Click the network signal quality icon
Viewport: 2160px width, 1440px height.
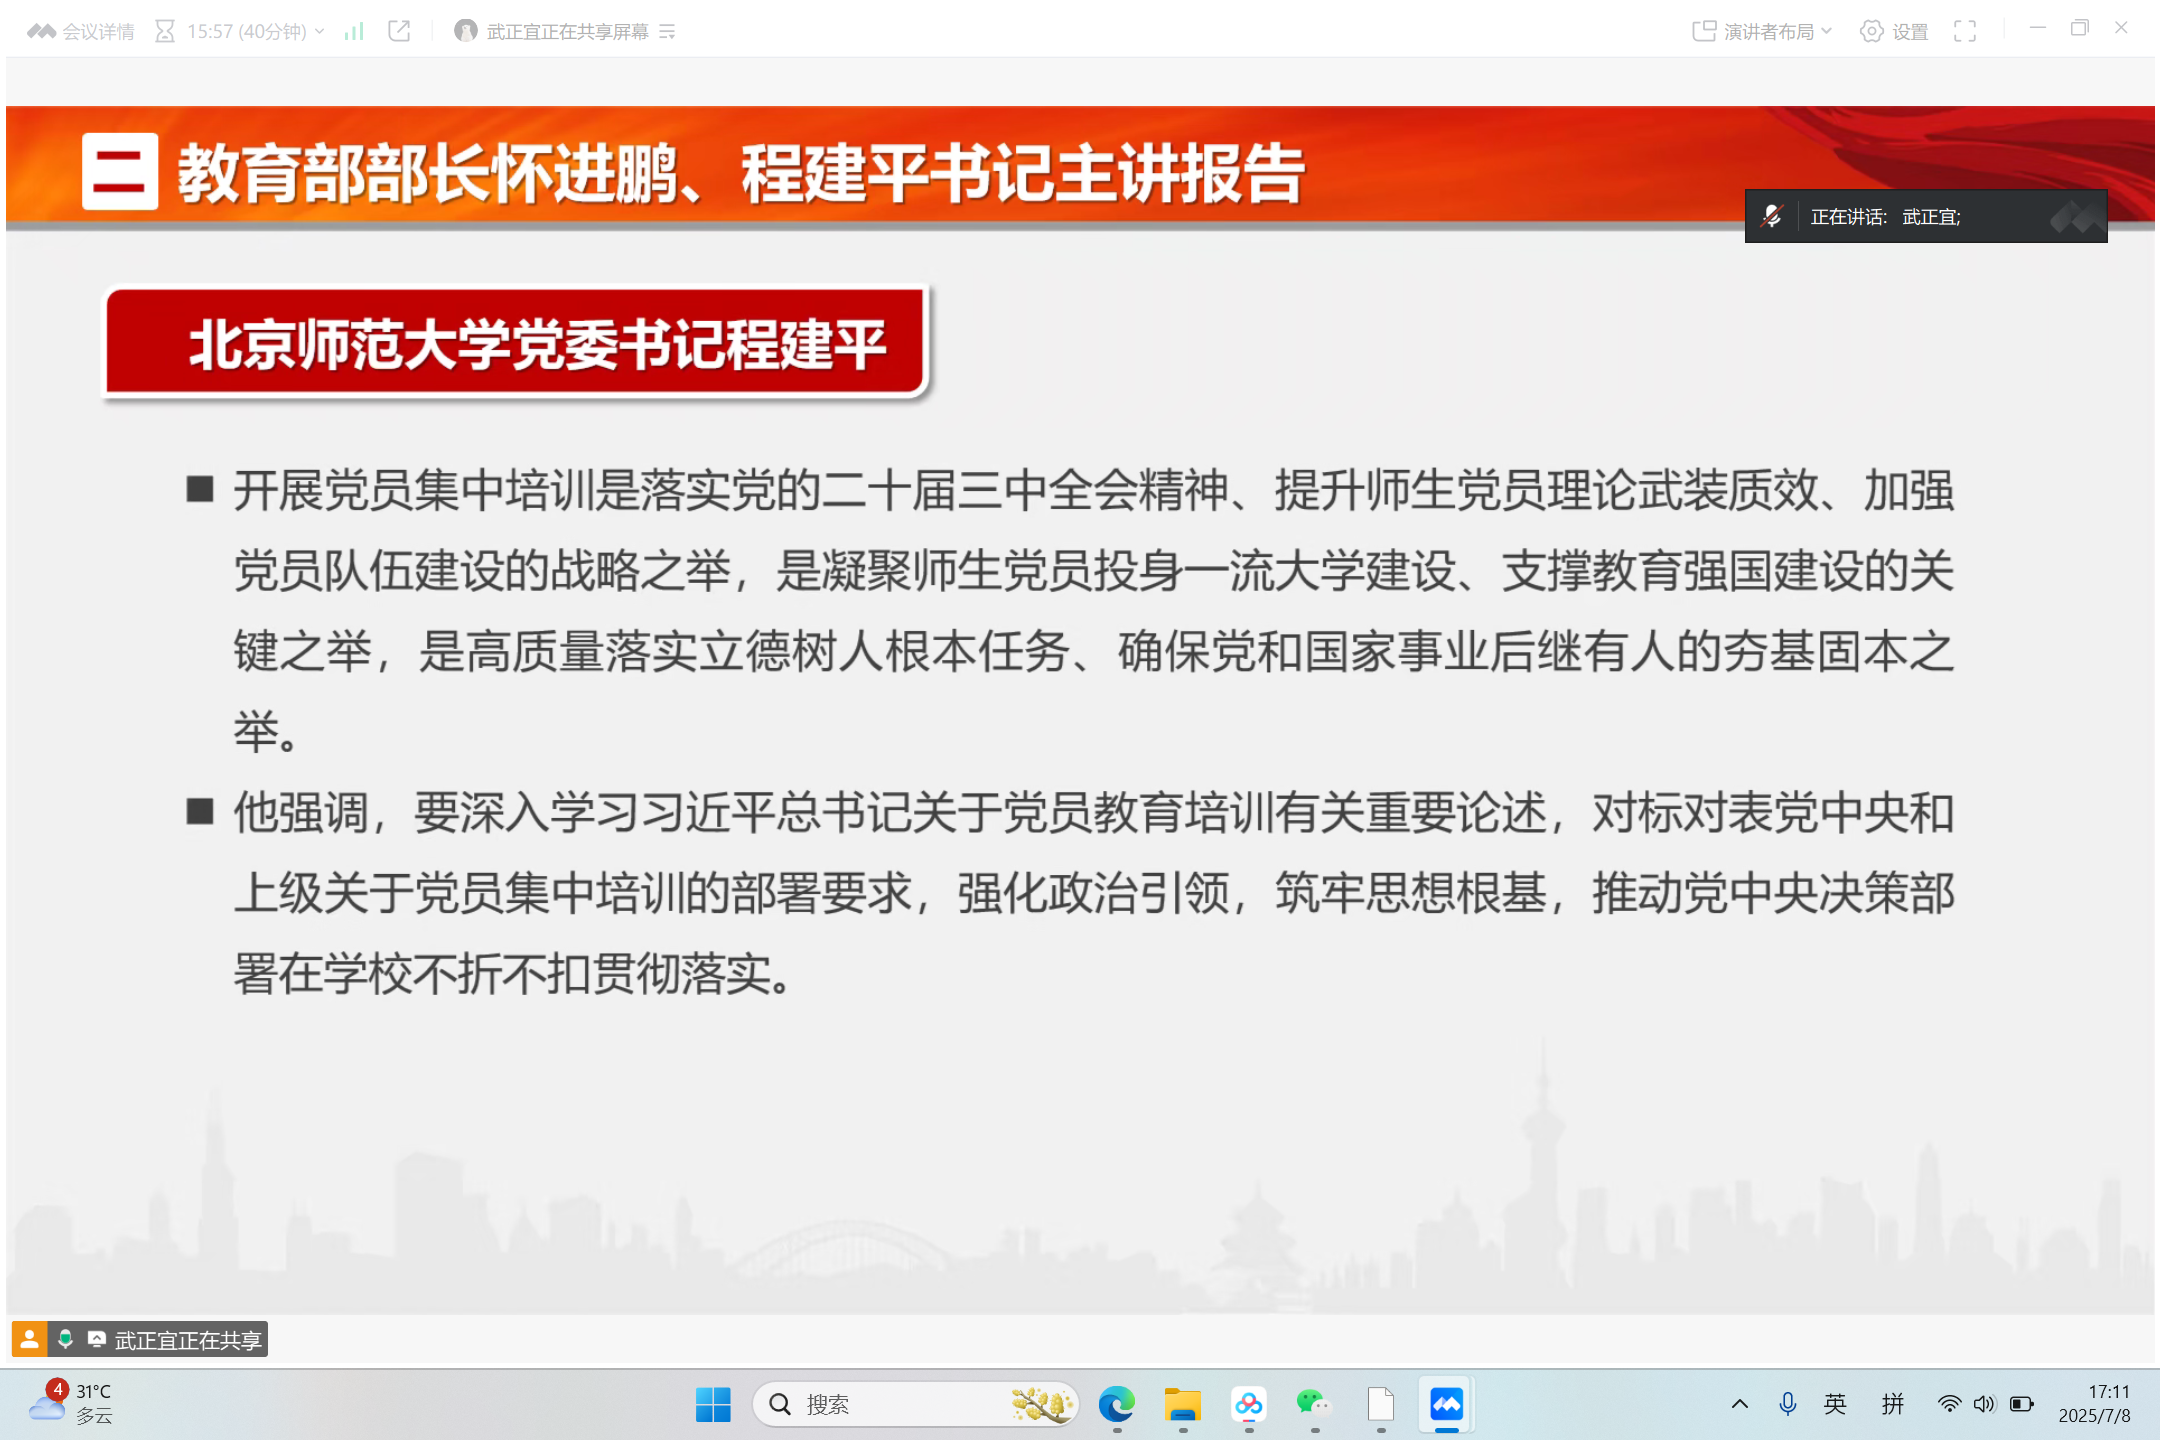pyautogui.click(x=352, y=31)
